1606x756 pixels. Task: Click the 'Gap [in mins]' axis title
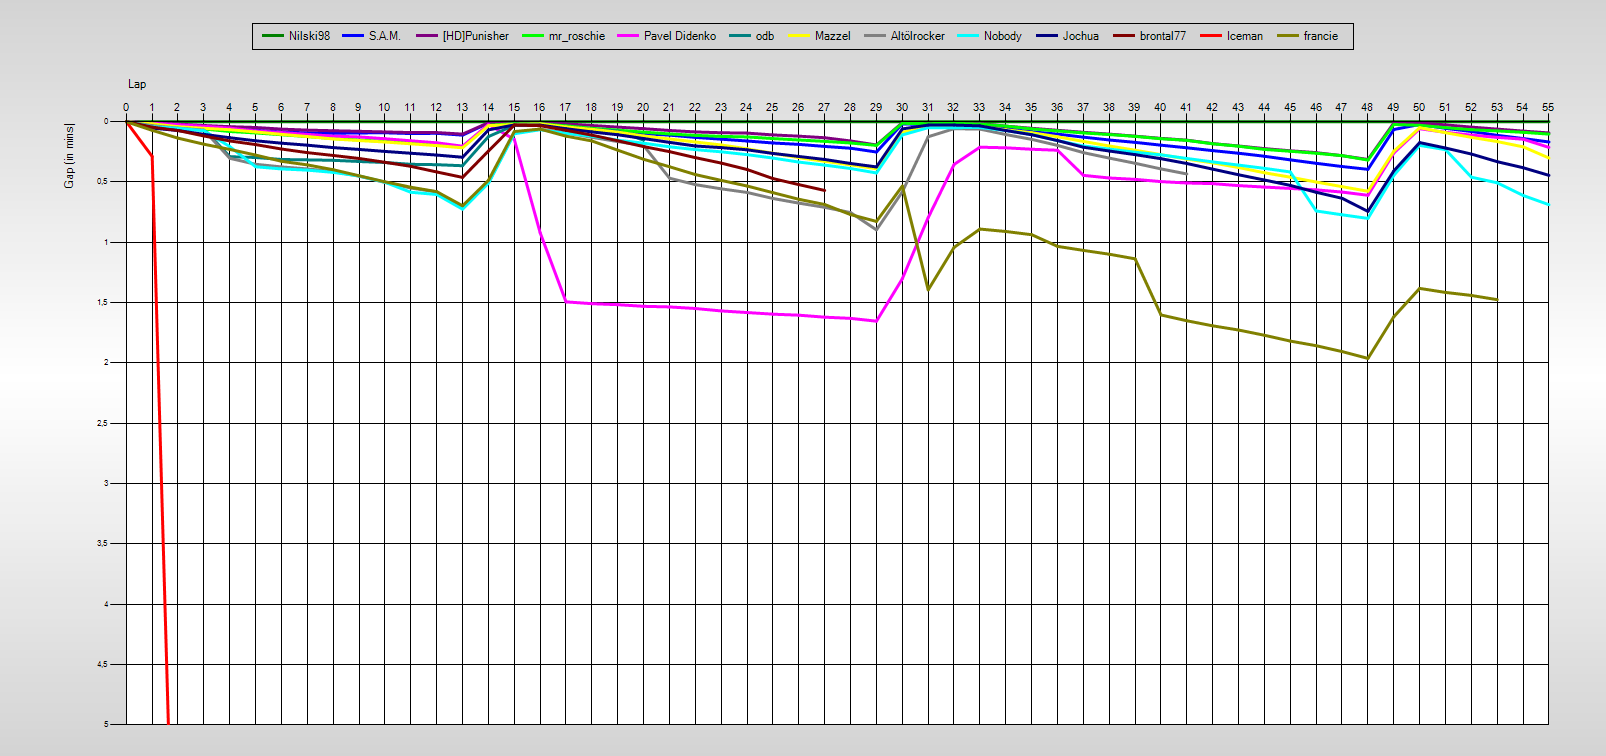tap(69, 156)
